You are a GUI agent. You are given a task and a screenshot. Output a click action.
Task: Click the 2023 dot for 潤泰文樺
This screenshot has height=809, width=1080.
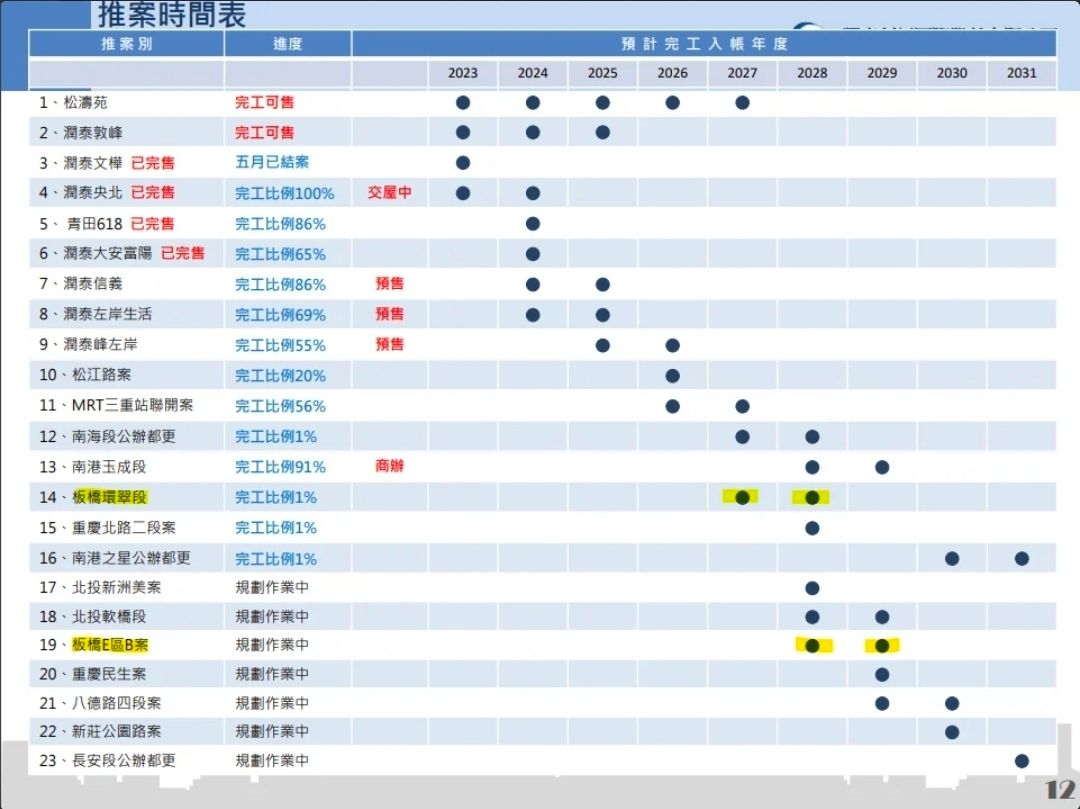[463, 163]
